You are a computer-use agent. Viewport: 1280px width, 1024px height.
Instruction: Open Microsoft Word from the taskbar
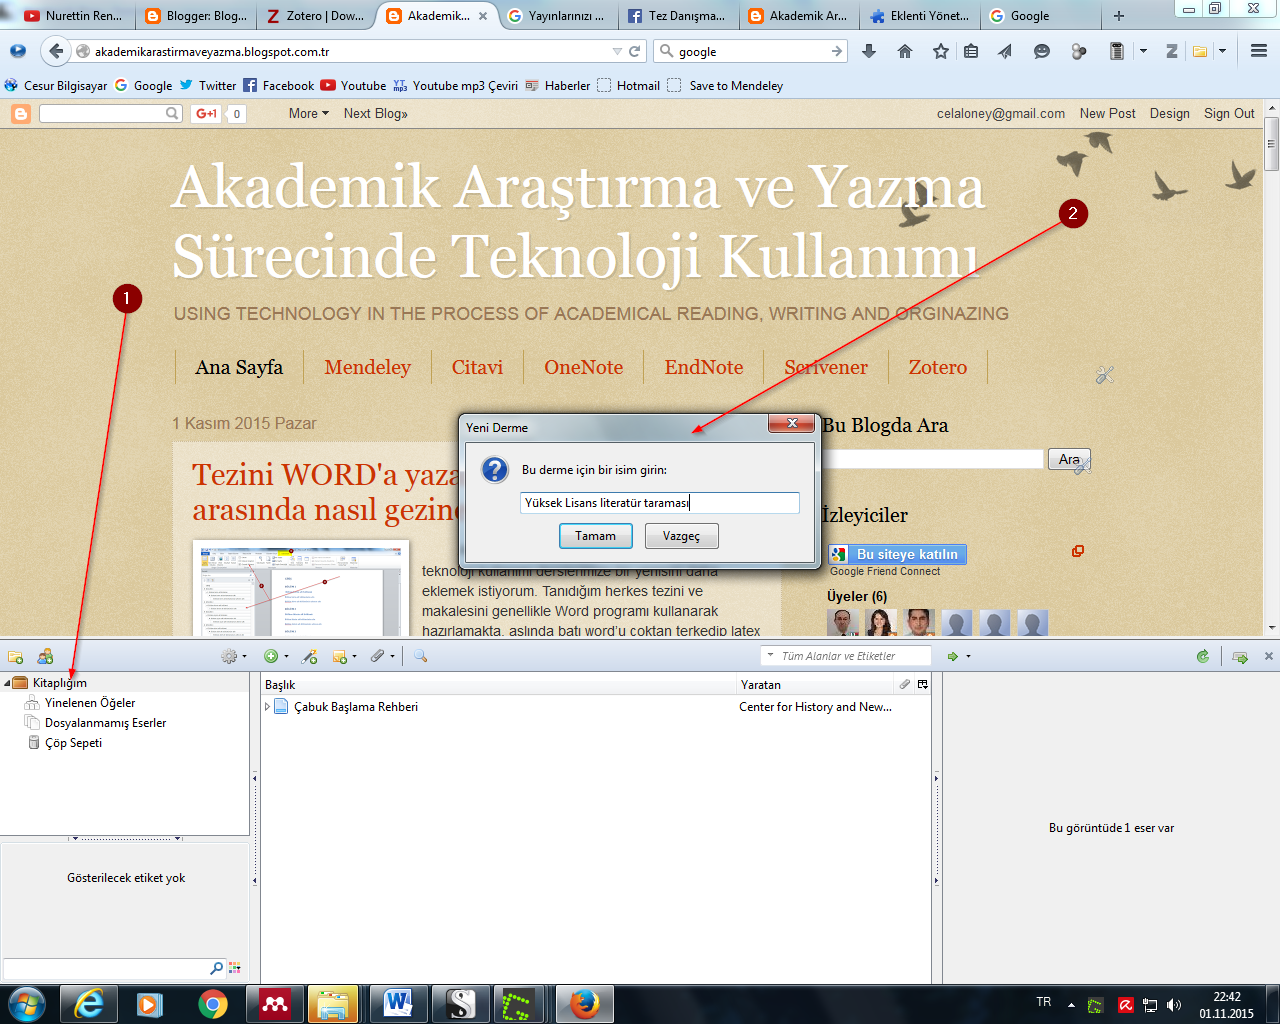[x=398, y=1004]
